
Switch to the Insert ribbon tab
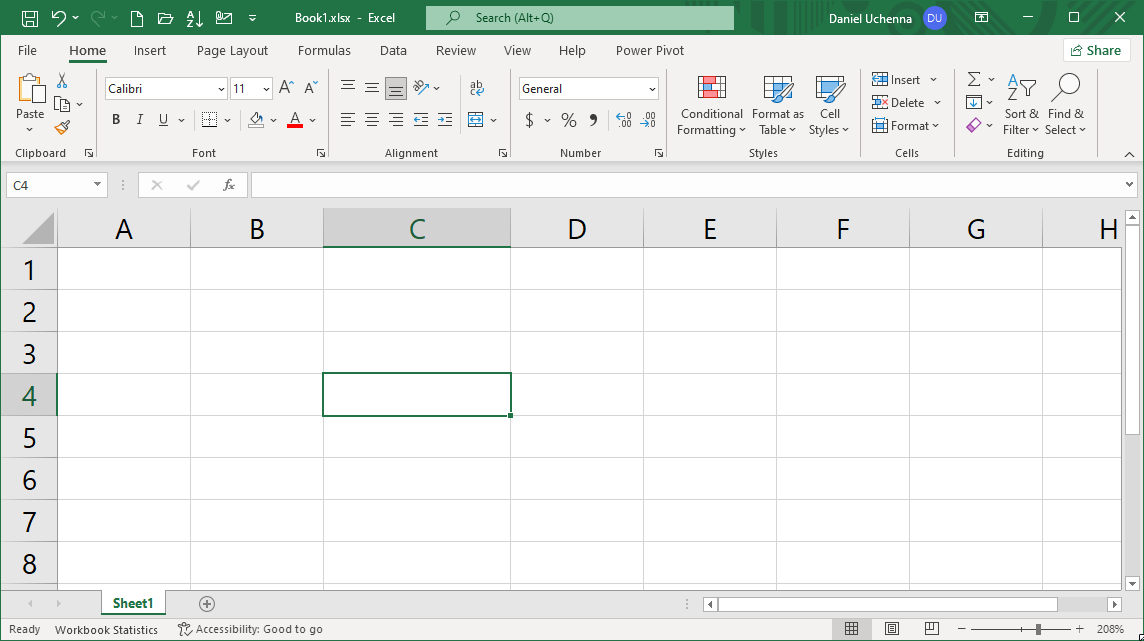click(x=150, y=51)
